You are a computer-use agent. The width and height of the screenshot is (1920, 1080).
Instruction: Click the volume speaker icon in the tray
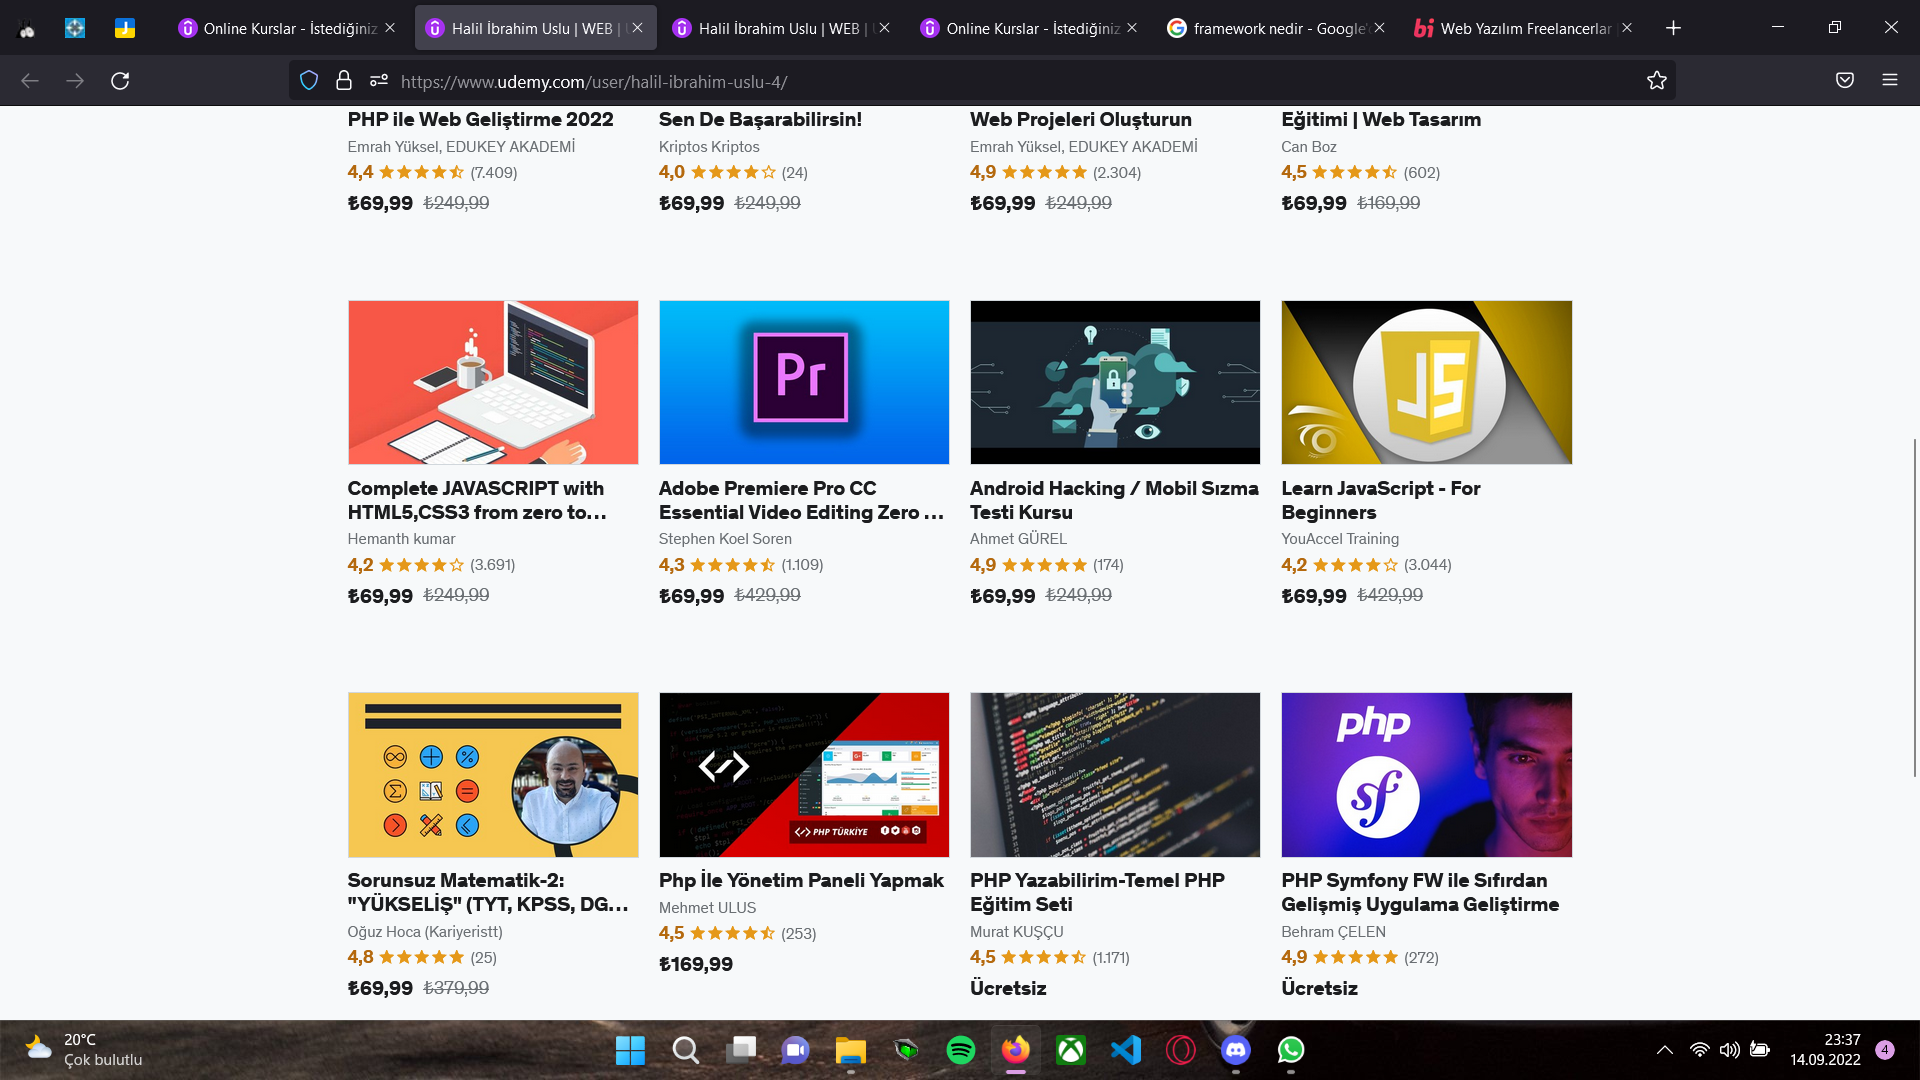[1730, 1050]
